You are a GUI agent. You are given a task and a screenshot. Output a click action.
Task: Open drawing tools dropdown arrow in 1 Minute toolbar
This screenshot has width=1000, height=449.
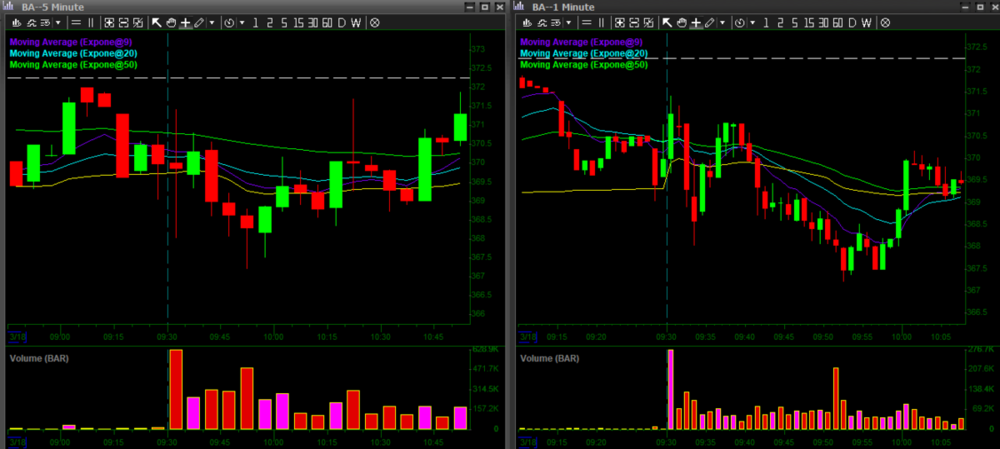[x=720, y=22]
